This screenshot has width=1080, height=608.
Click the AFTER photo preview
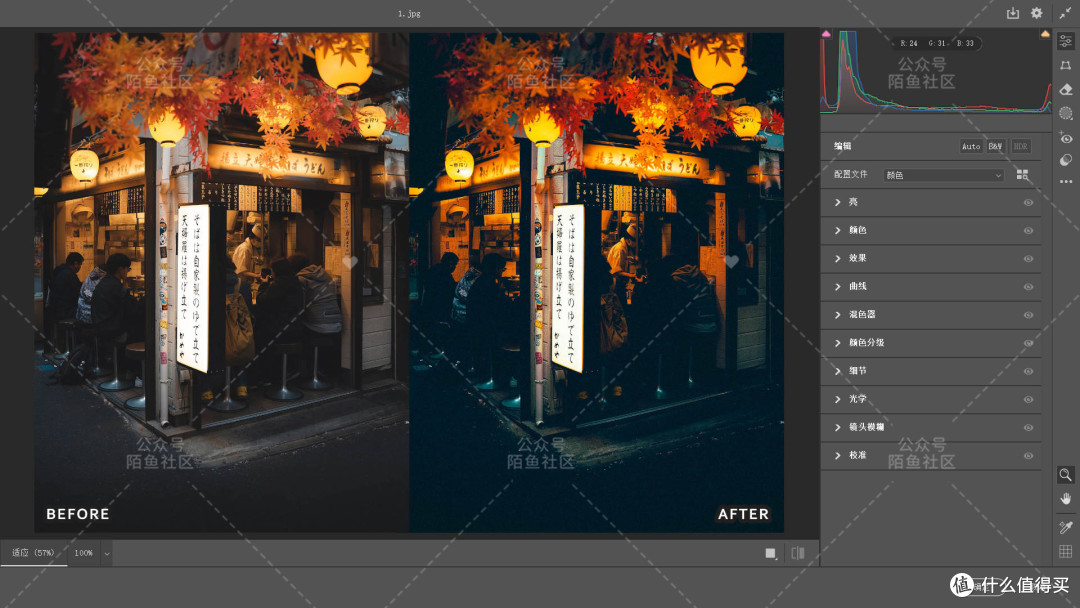tap(596, 282)
